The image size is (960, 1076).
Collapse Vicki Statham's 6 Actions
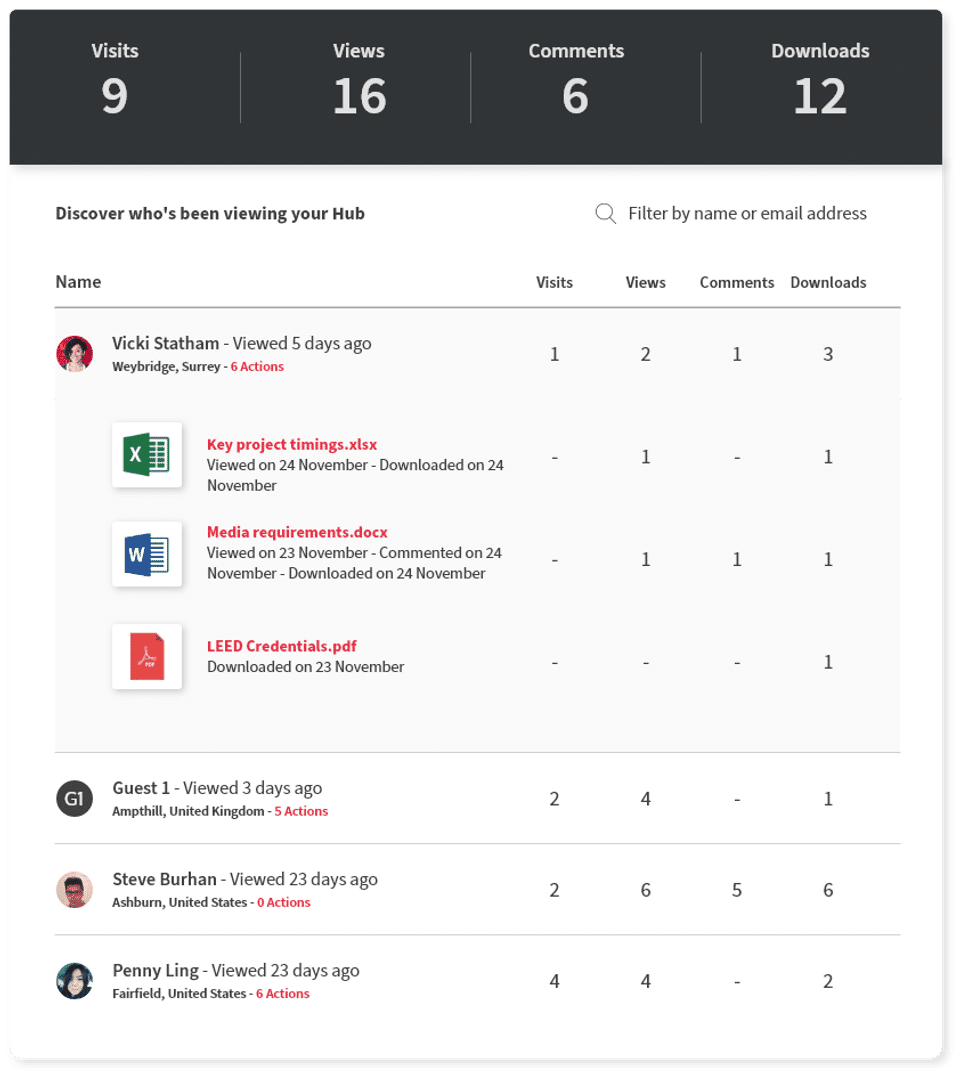pos(257,367)
